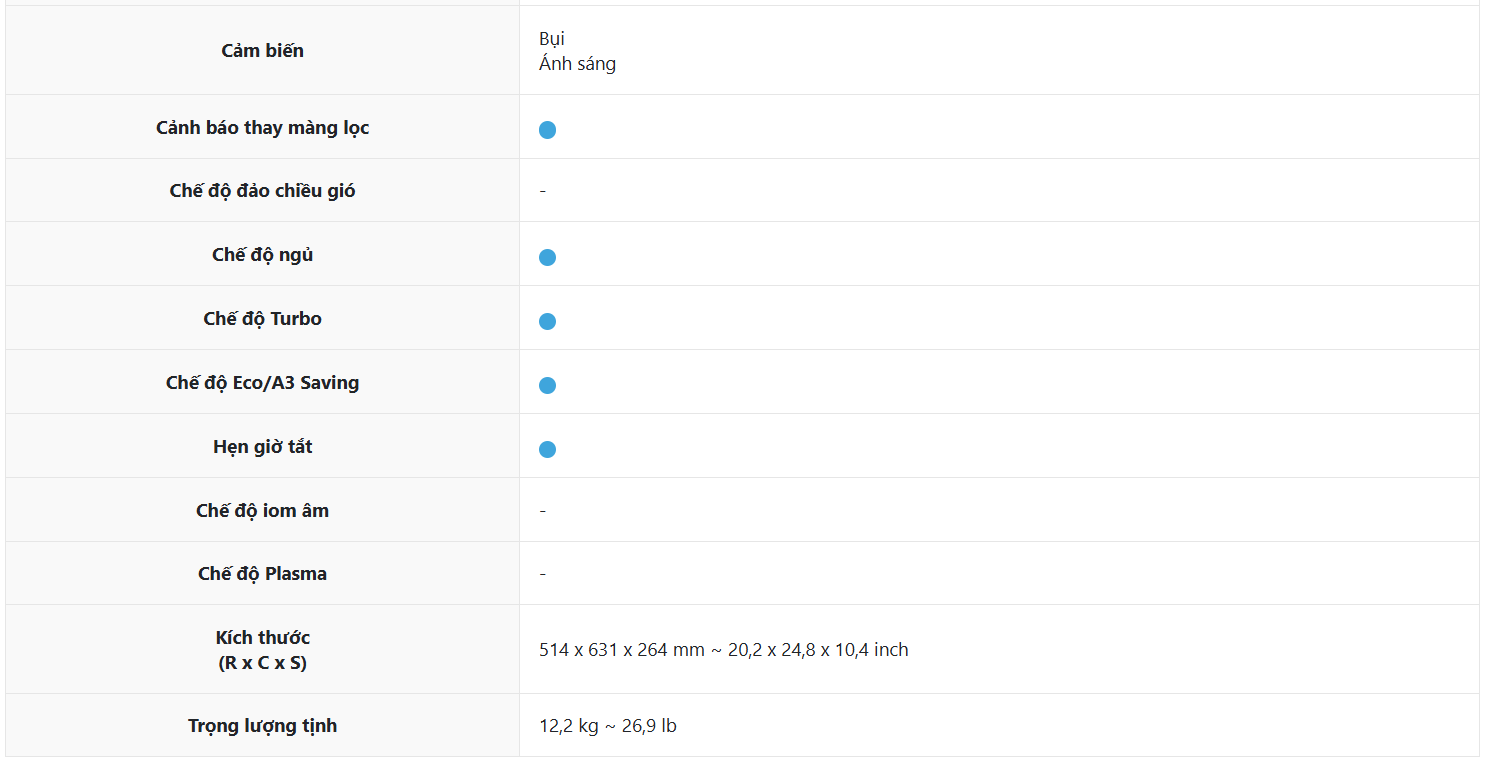Click the Kích thước (R x C x S) label

click(262, 649)
